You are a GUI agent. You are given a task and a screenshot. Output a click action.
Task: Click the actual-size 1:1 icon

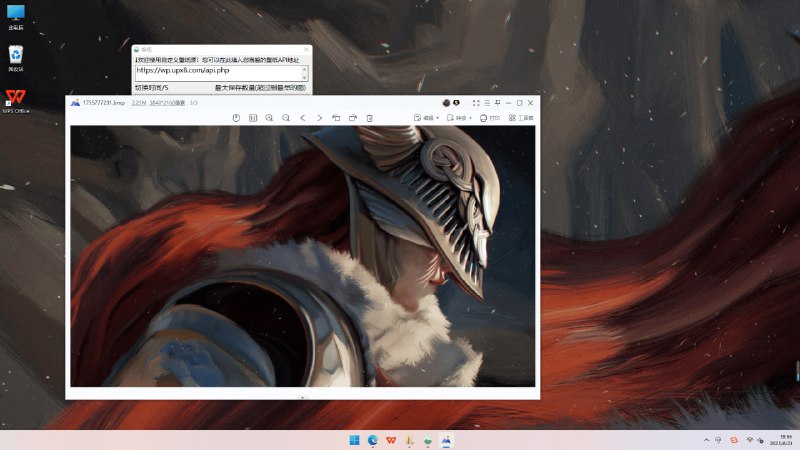tap(253, 118)
